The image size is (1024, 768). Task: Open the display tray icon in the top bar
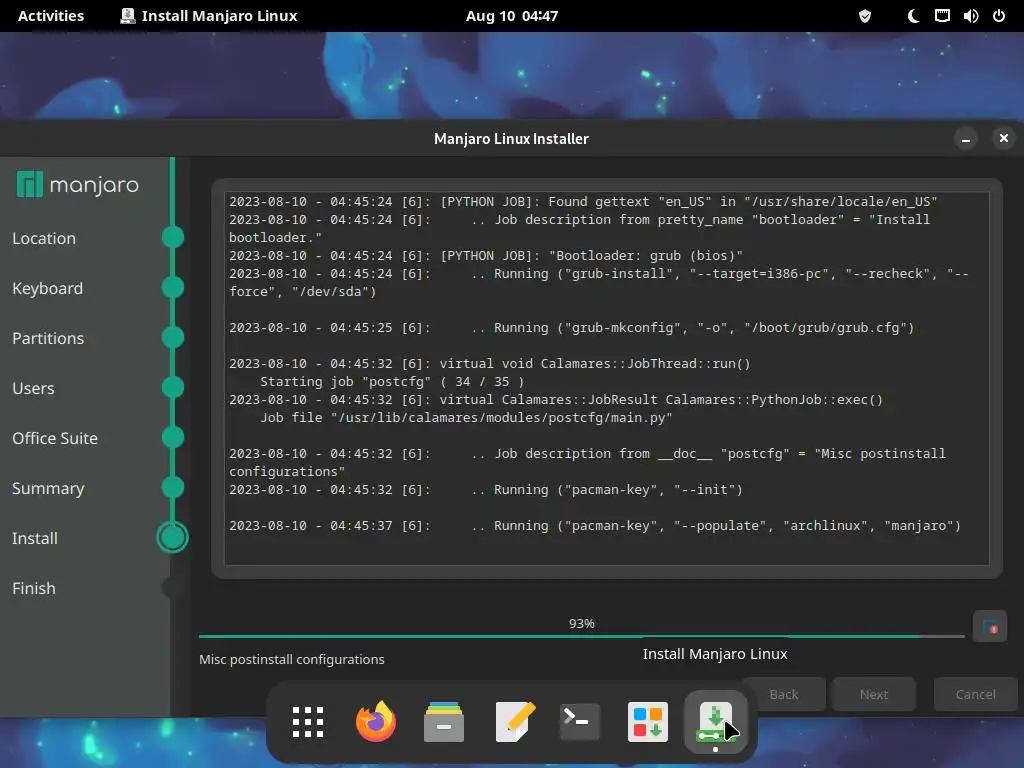point(942,16)
